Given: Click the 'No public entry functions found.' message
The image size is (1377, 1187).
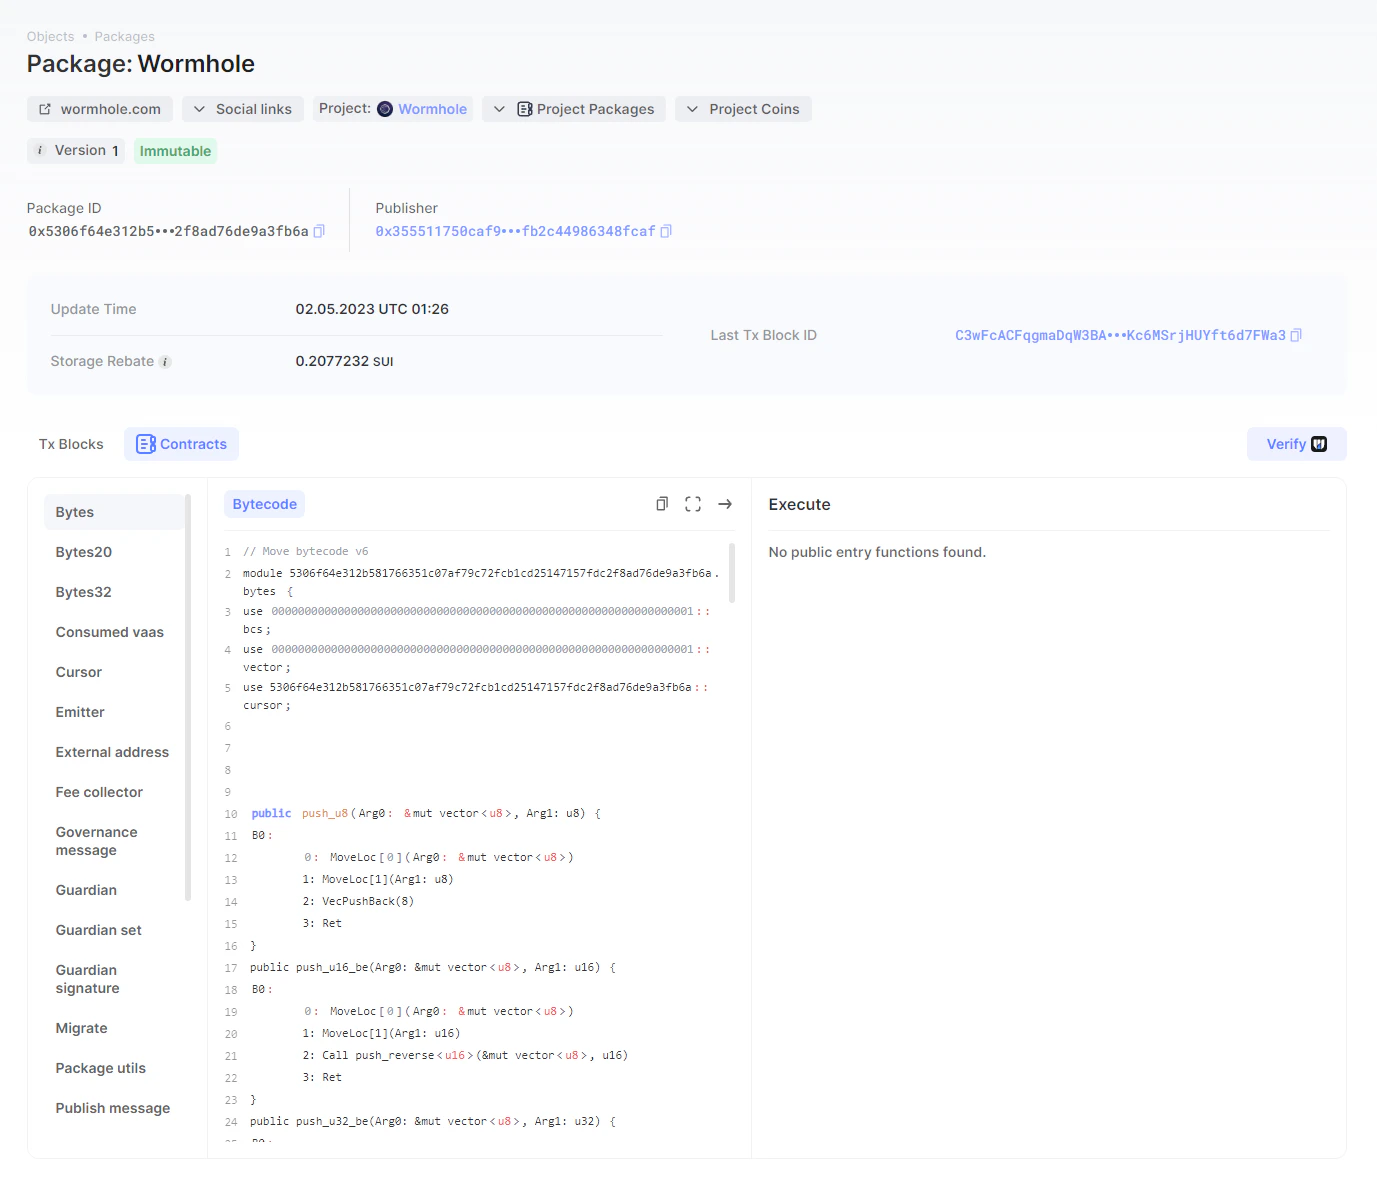Looking at the screenshot, I should coord(877,552).
